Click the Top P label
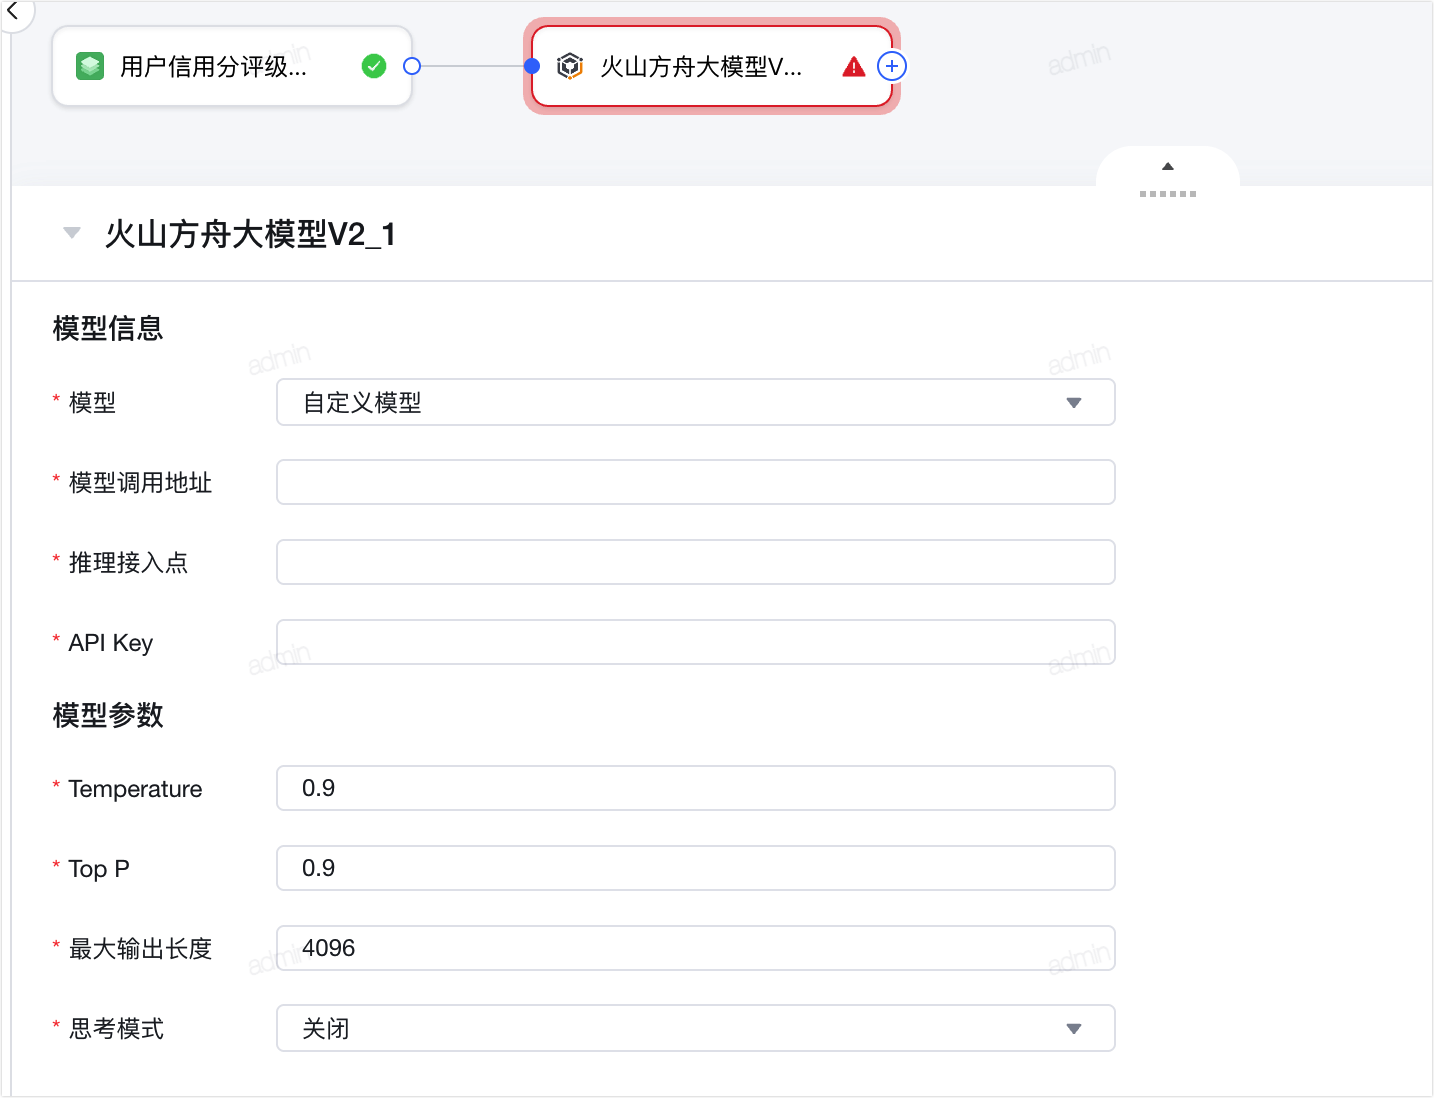Screen dimensions: 1434x1098 [99, 869]
